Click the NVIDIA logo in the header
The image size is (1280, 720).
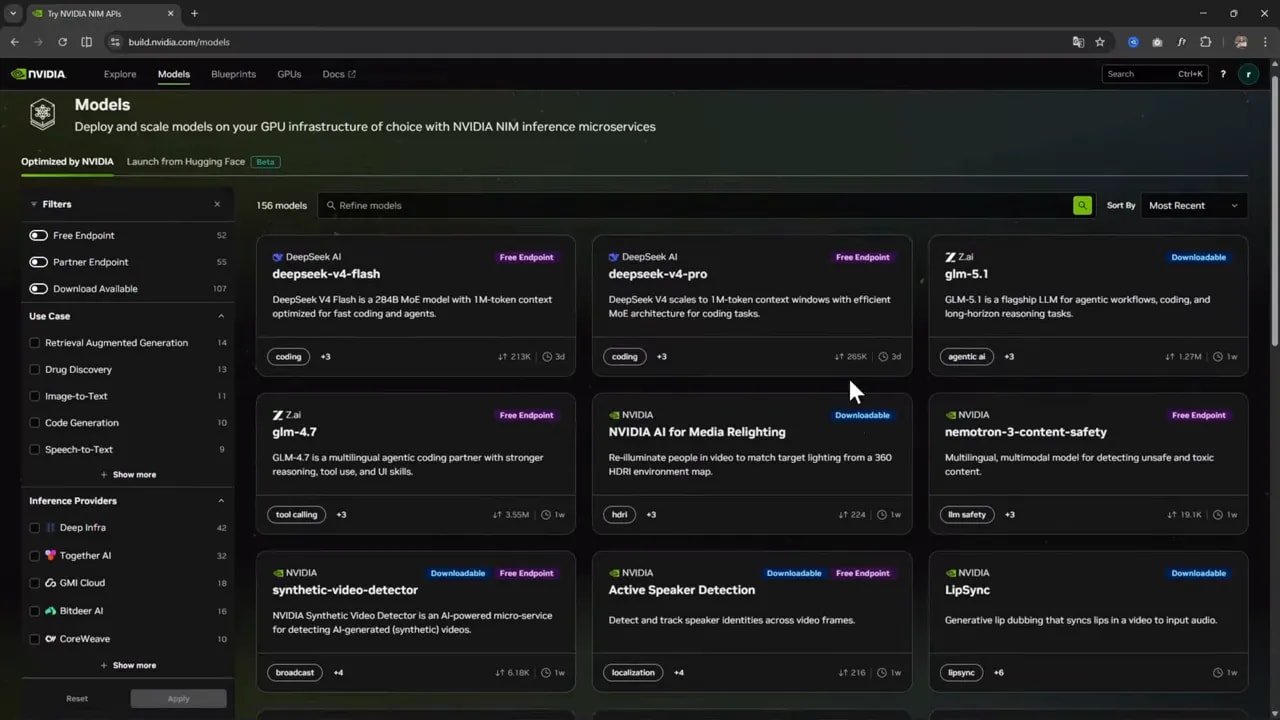[x=38, y=74]
